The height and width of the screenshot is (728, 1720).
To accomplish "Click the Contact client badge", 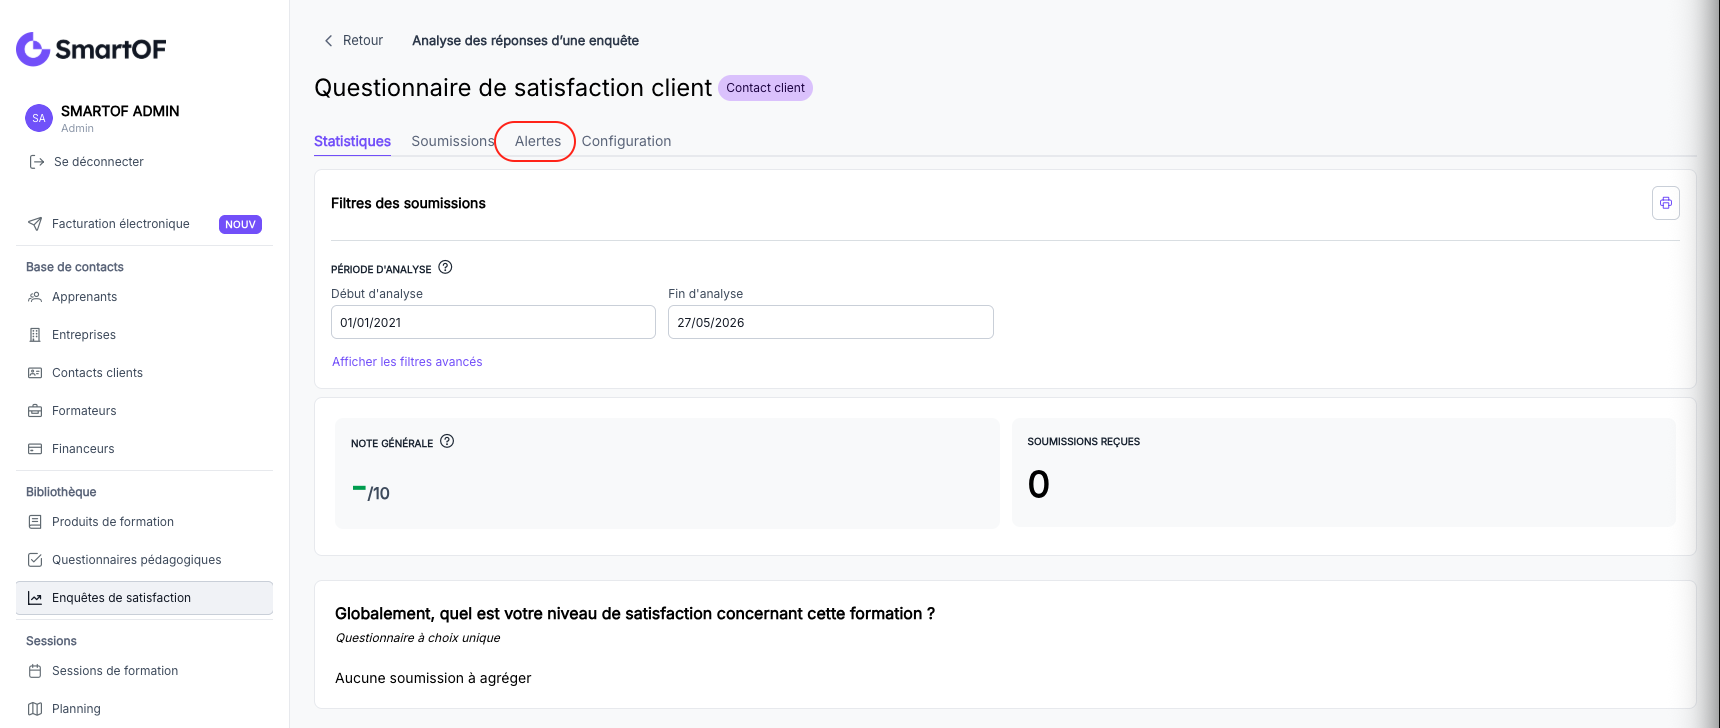I will coord(765,88).
